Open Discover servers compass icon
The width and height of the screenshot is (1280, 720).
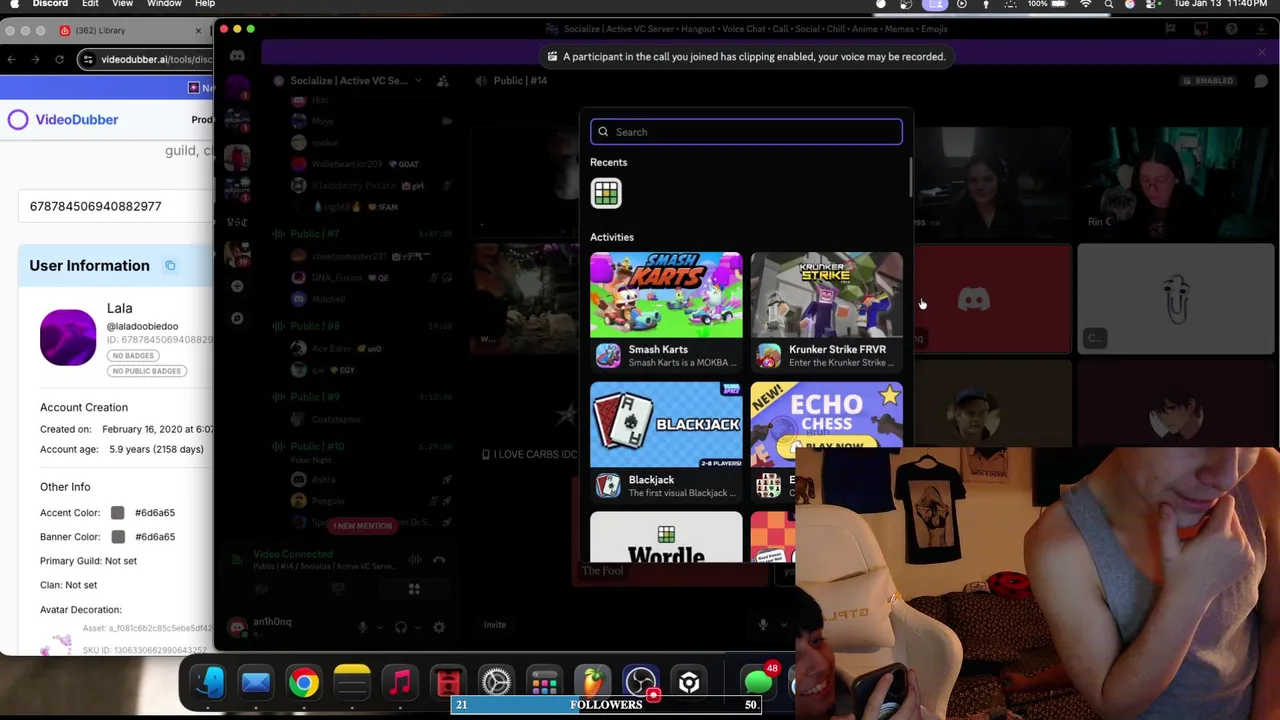[237, 319]
